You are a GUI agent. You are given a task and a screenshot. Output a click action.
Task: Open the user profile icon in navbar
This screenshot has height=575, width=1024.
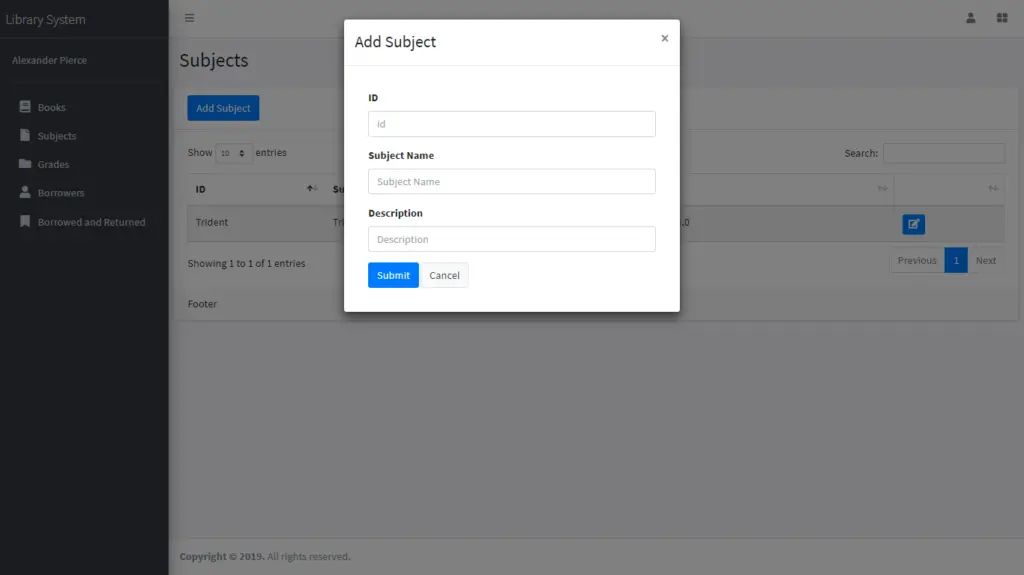pyautogui.click(x=970, y=18)
